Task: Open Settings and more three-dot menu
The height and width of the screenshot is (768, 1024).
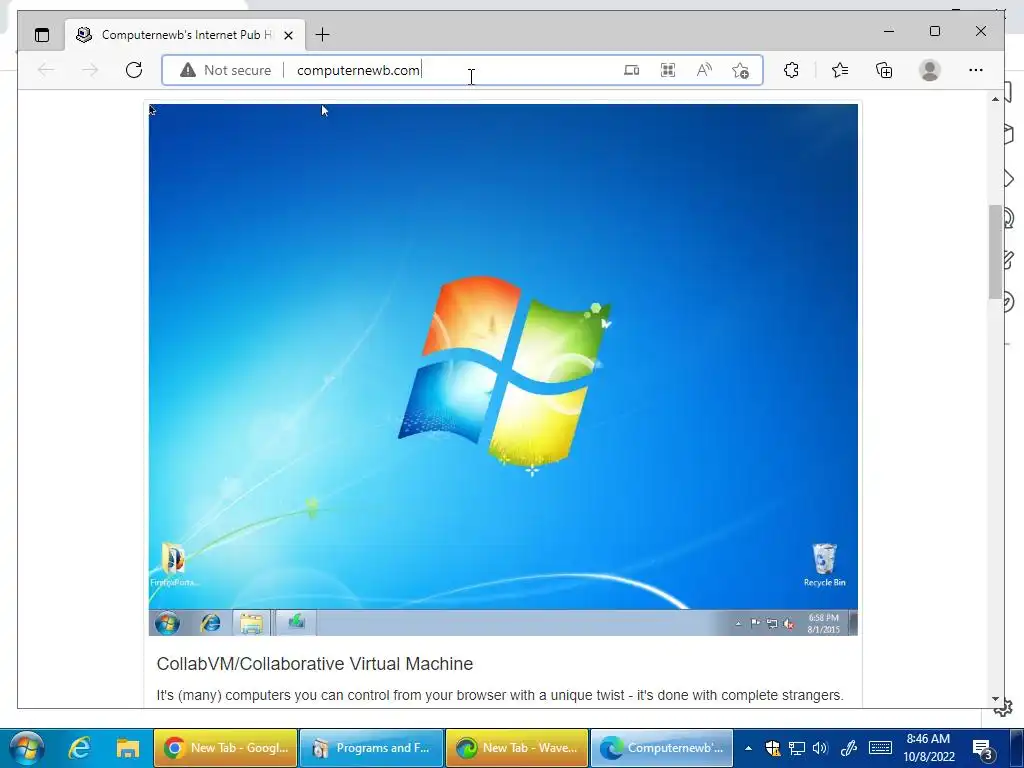Action: (x=976, y=70)
